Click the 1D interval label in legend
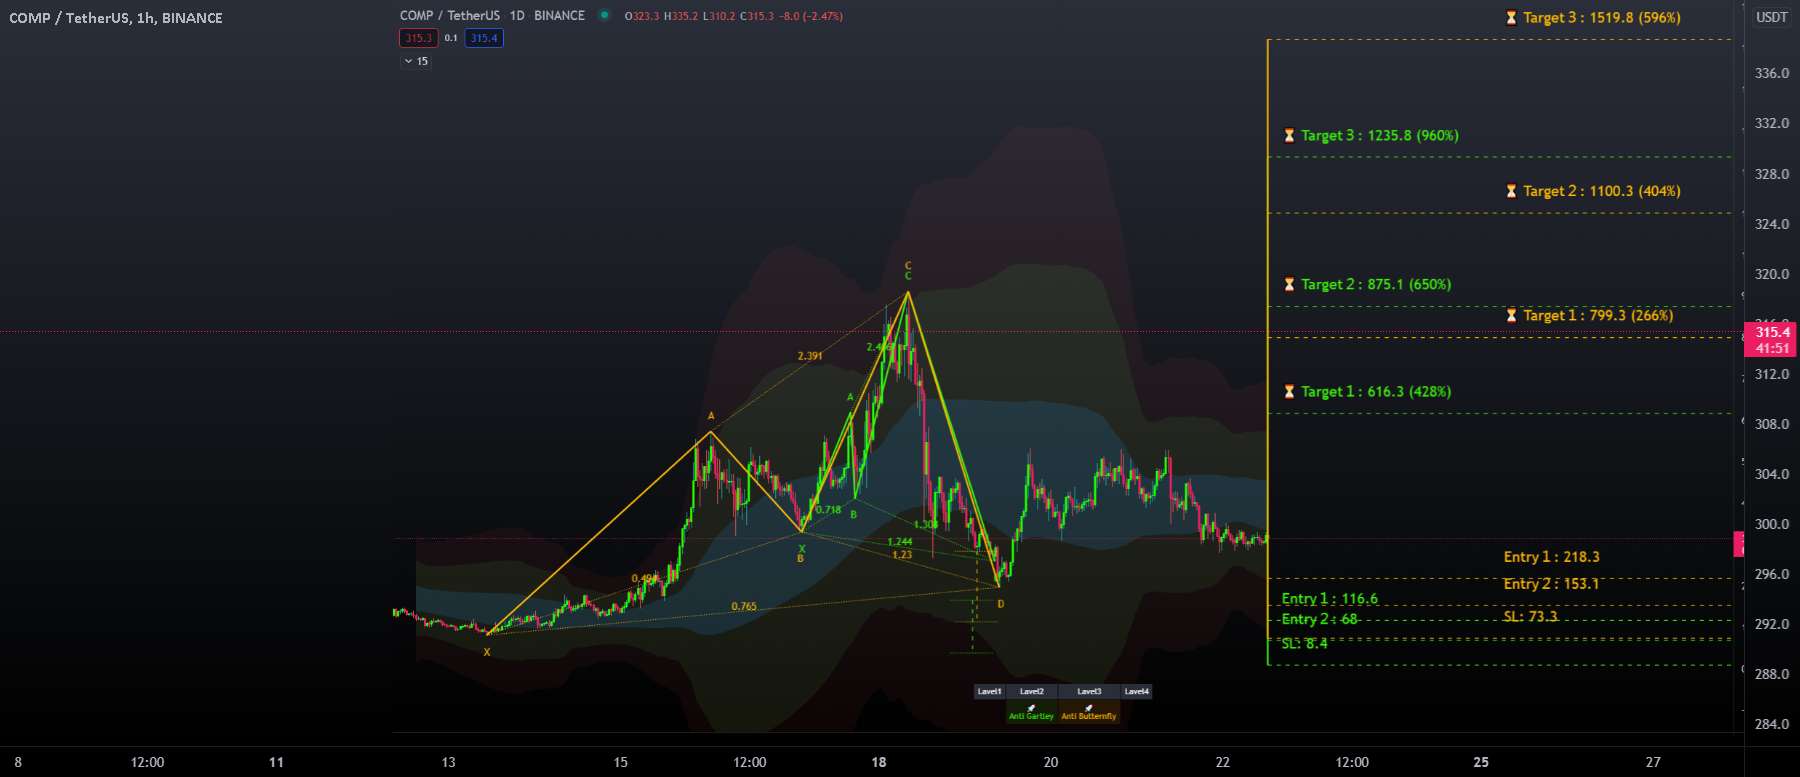Image resolution: width=1800 pixels, height=777 pixels. 517,15
